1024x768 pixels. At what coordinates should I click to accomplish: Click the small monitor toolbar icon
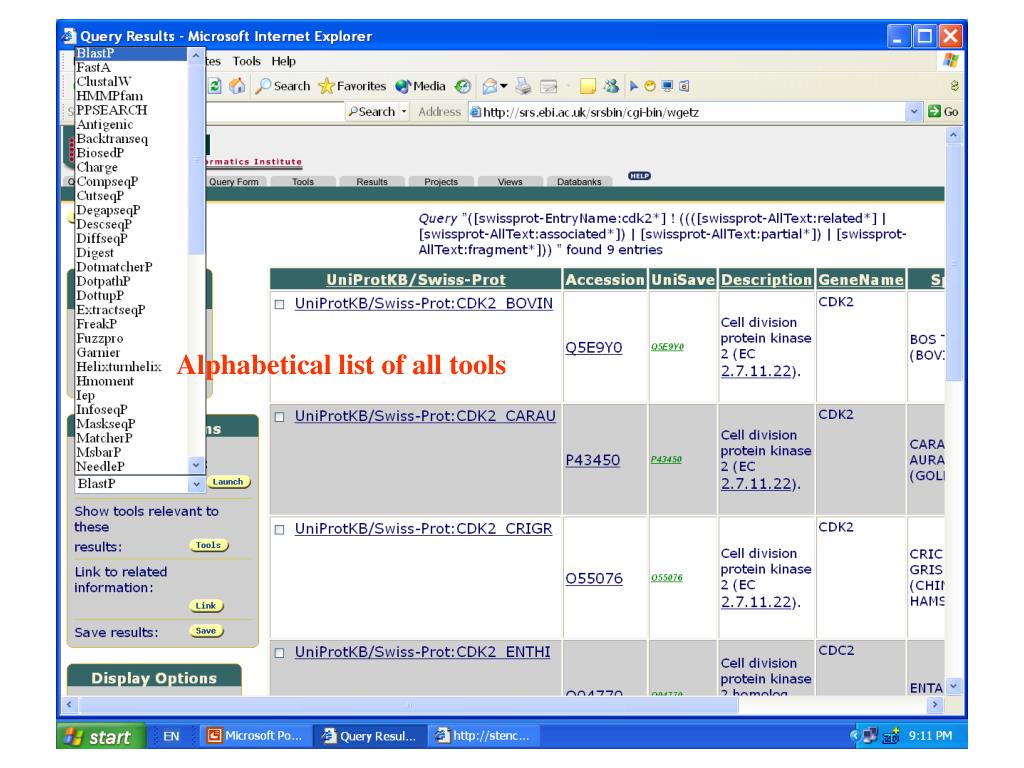point(667,86)
